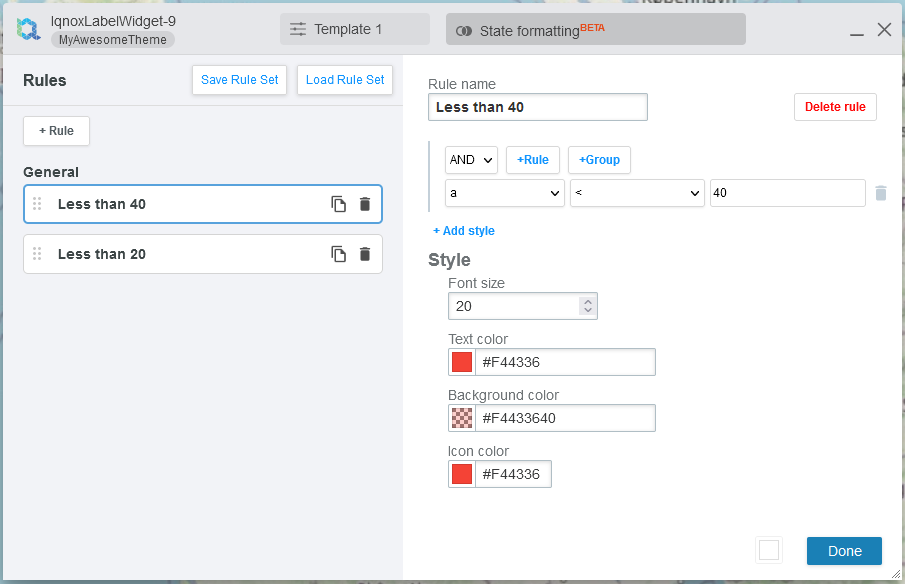Screen dimensions: 905x584
Task: Check the small checkbox beside Done
Action: click(769, 550)
